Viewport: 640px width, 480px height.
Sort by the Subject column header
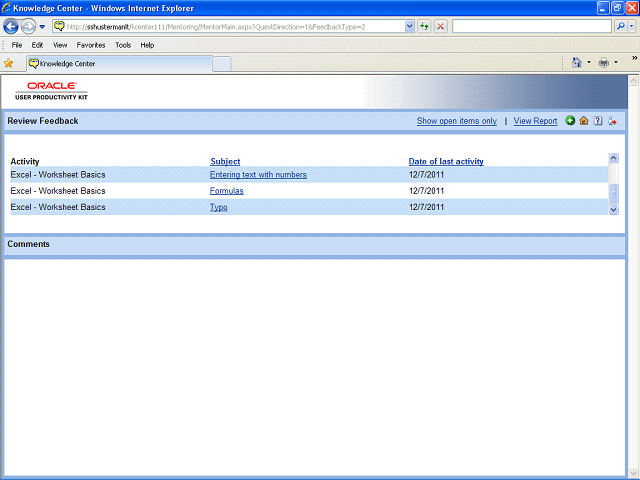[x=225, y=162]
